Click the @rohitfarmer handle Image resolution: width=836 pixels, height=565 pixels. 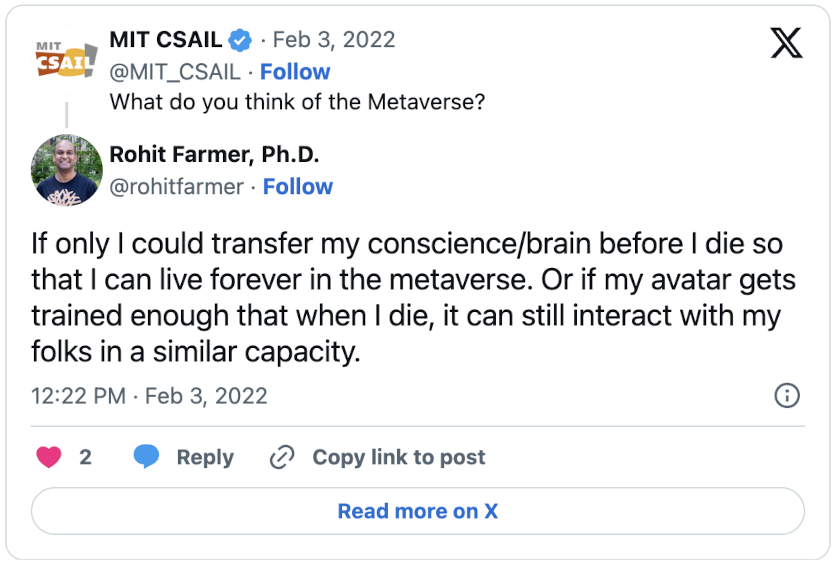tap(176, 187)
